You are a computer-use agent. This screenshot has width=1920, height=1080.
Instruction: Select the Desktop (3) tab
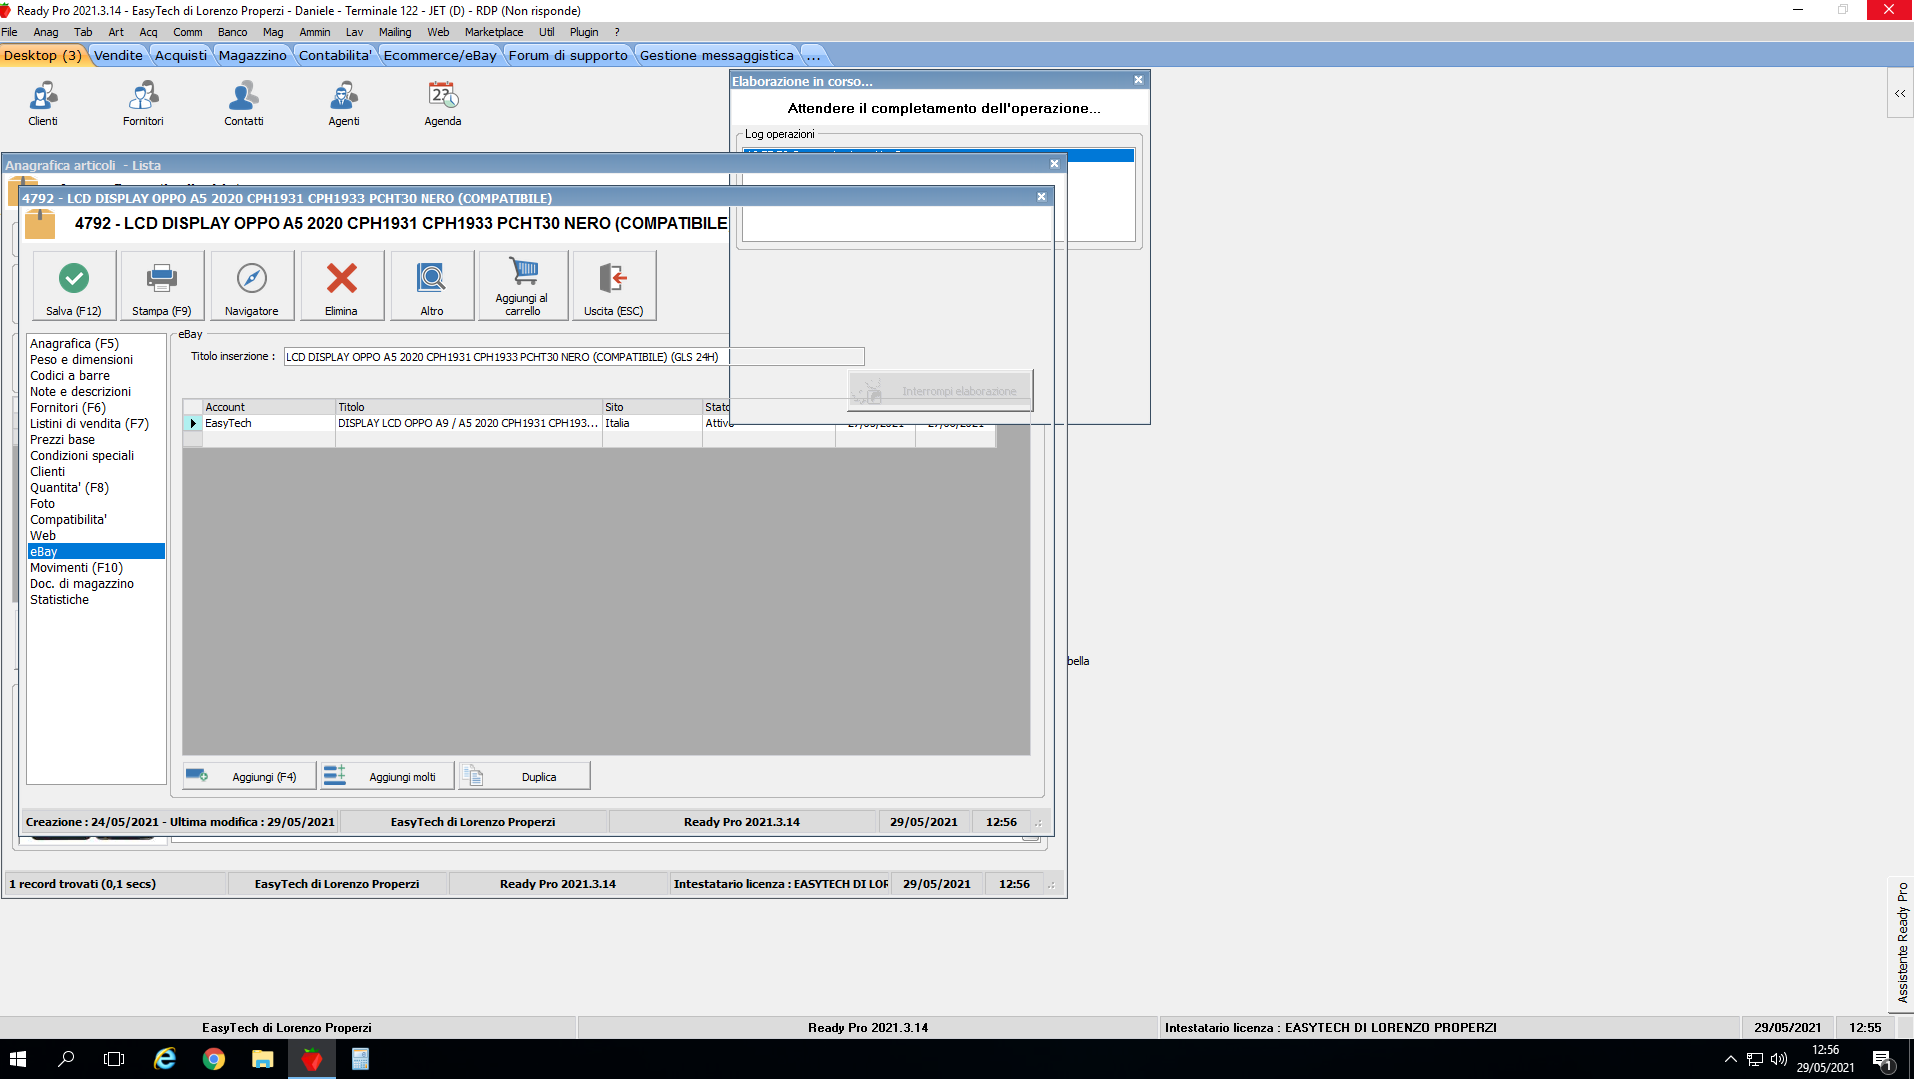tap(43, 55)
